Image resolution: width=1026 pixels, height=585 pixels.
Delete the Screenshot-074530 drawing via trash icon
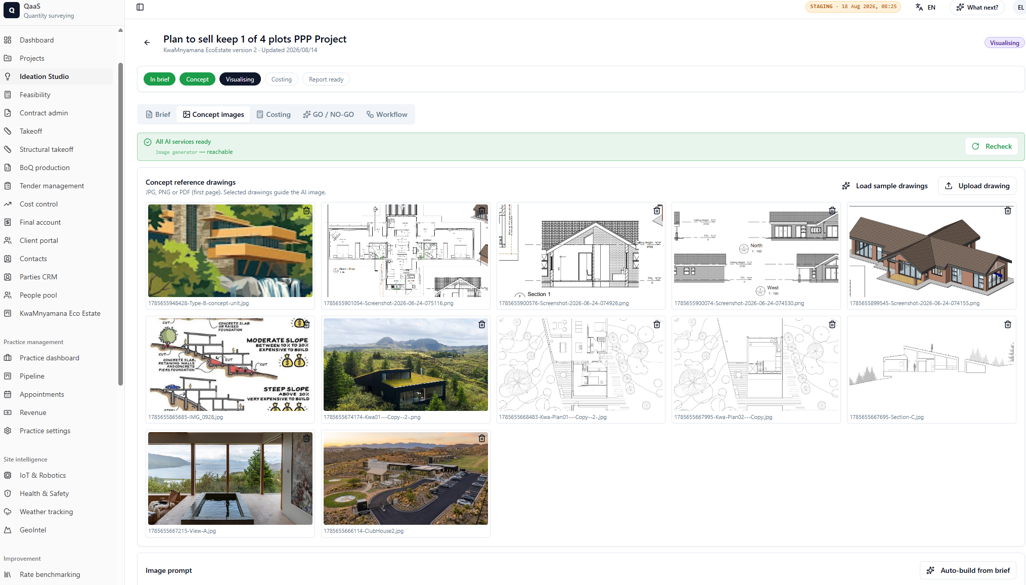832,211
